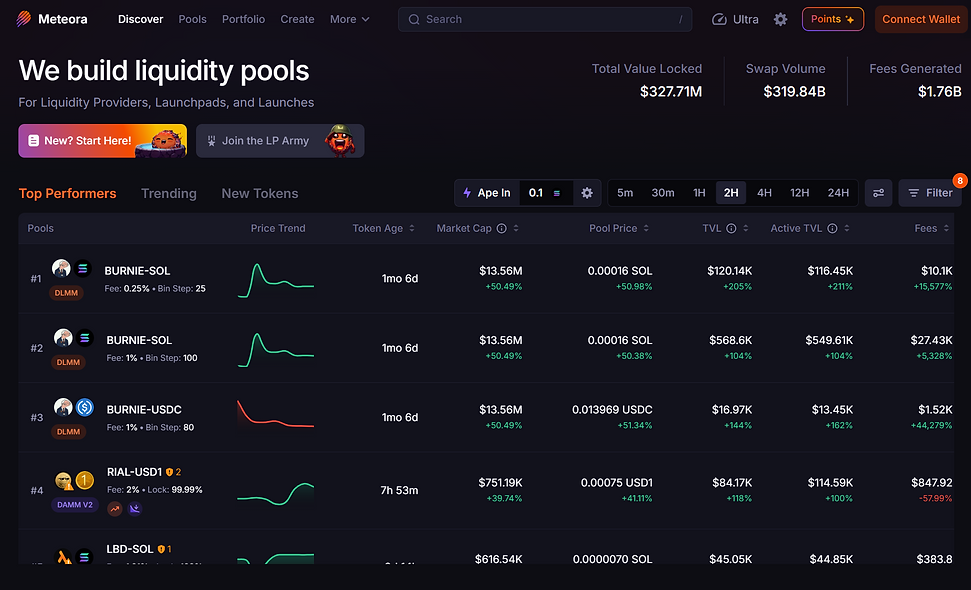
Task: Click the DAMM V2 badge on row #4
Action: click(74, 505)
